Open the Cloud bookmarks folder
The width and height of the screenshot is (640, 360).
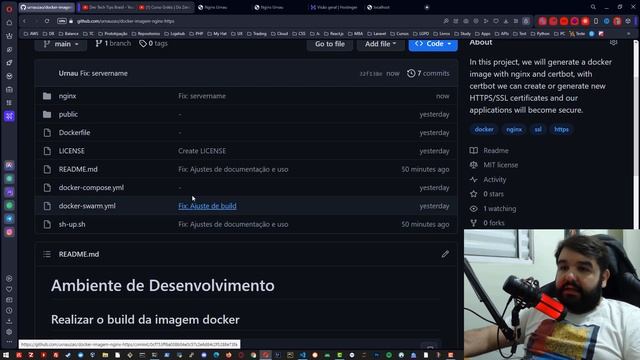280,34
